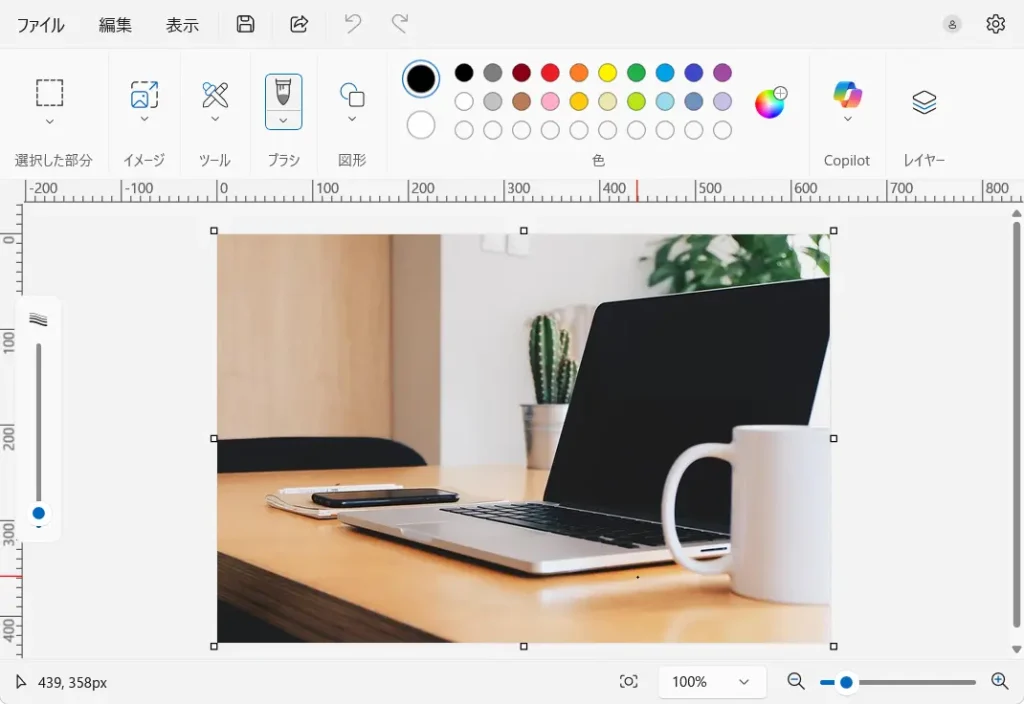Pick the dark red palette swatch
The width and height of the screenshot is (1024, 704).
click(x=521, y=72)
